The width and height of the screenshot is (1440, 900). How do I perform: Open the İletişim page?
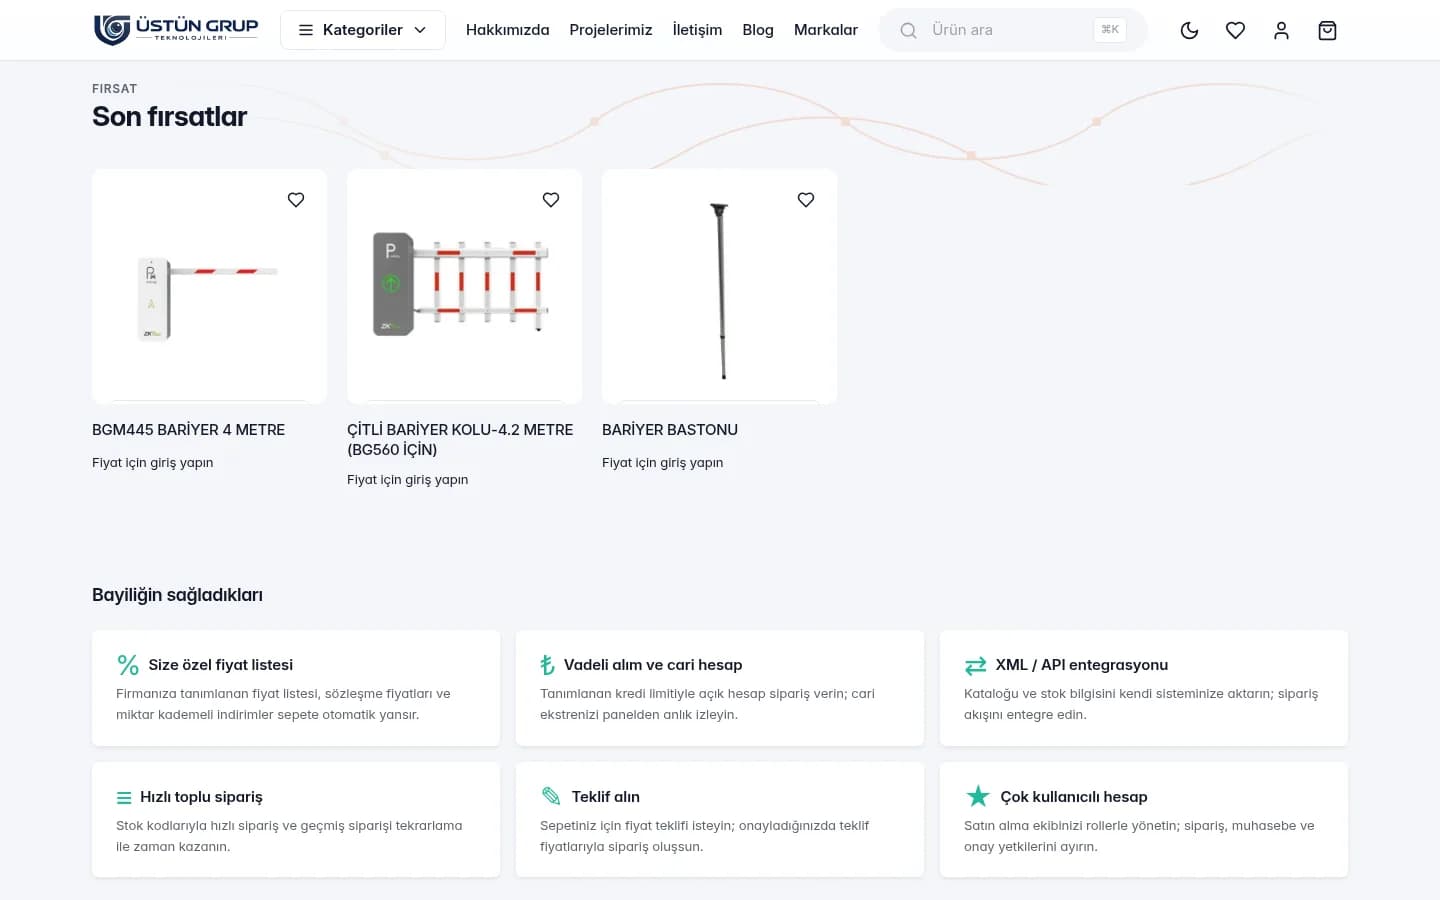[697, 30]
